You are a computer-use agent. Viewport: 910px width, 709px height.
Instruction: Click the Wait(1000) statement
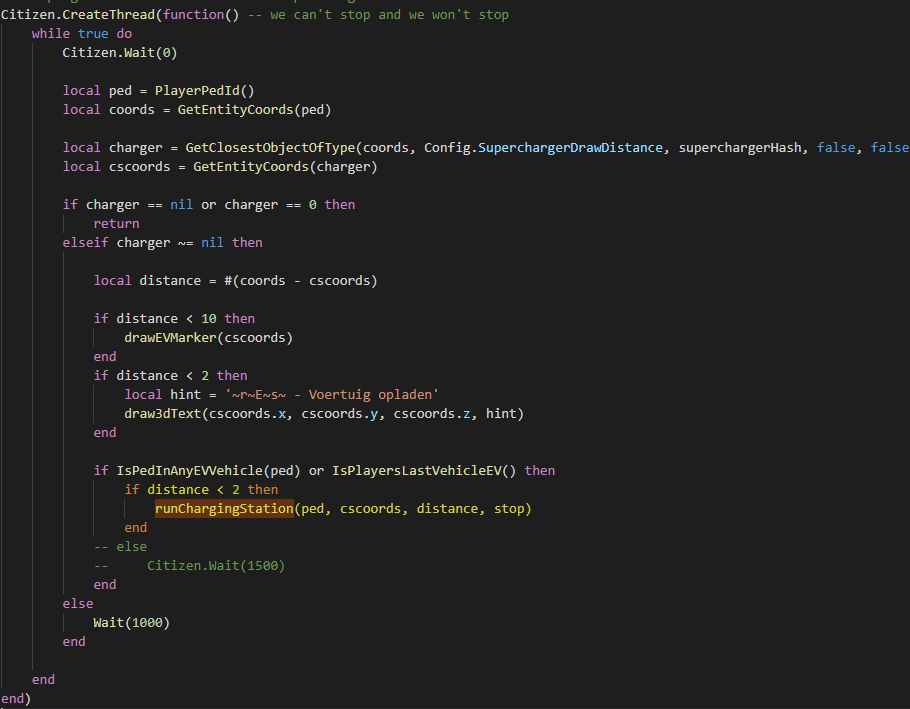[131, 623]
